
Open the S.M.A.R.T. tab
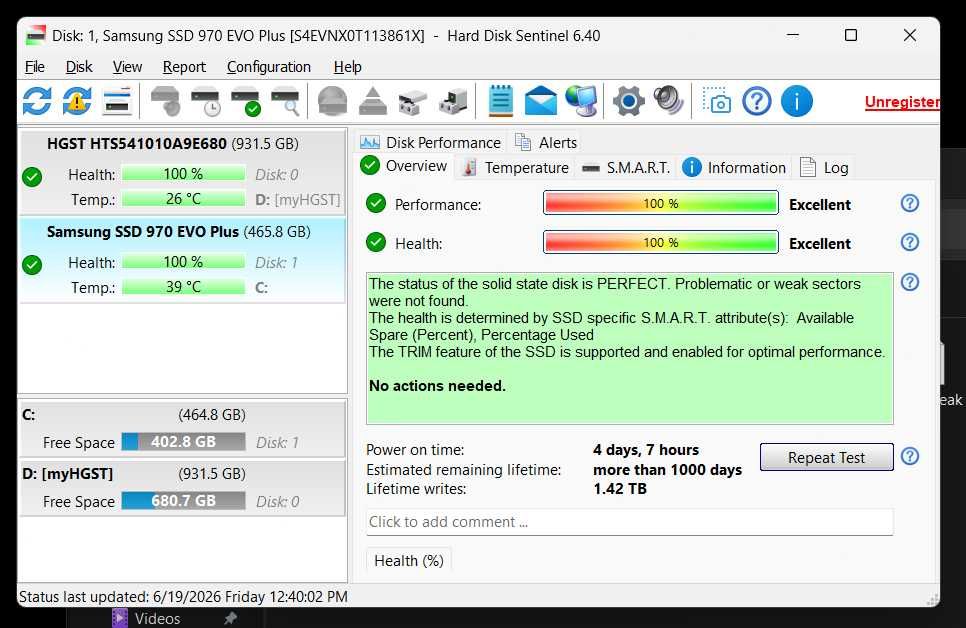click(626, 168)
